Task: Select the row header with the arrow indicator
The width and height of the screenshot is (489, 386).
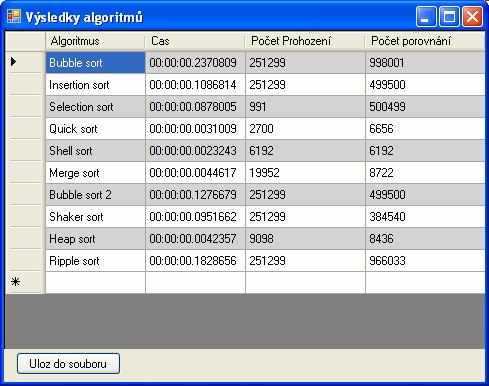Action: pos(25,62)
